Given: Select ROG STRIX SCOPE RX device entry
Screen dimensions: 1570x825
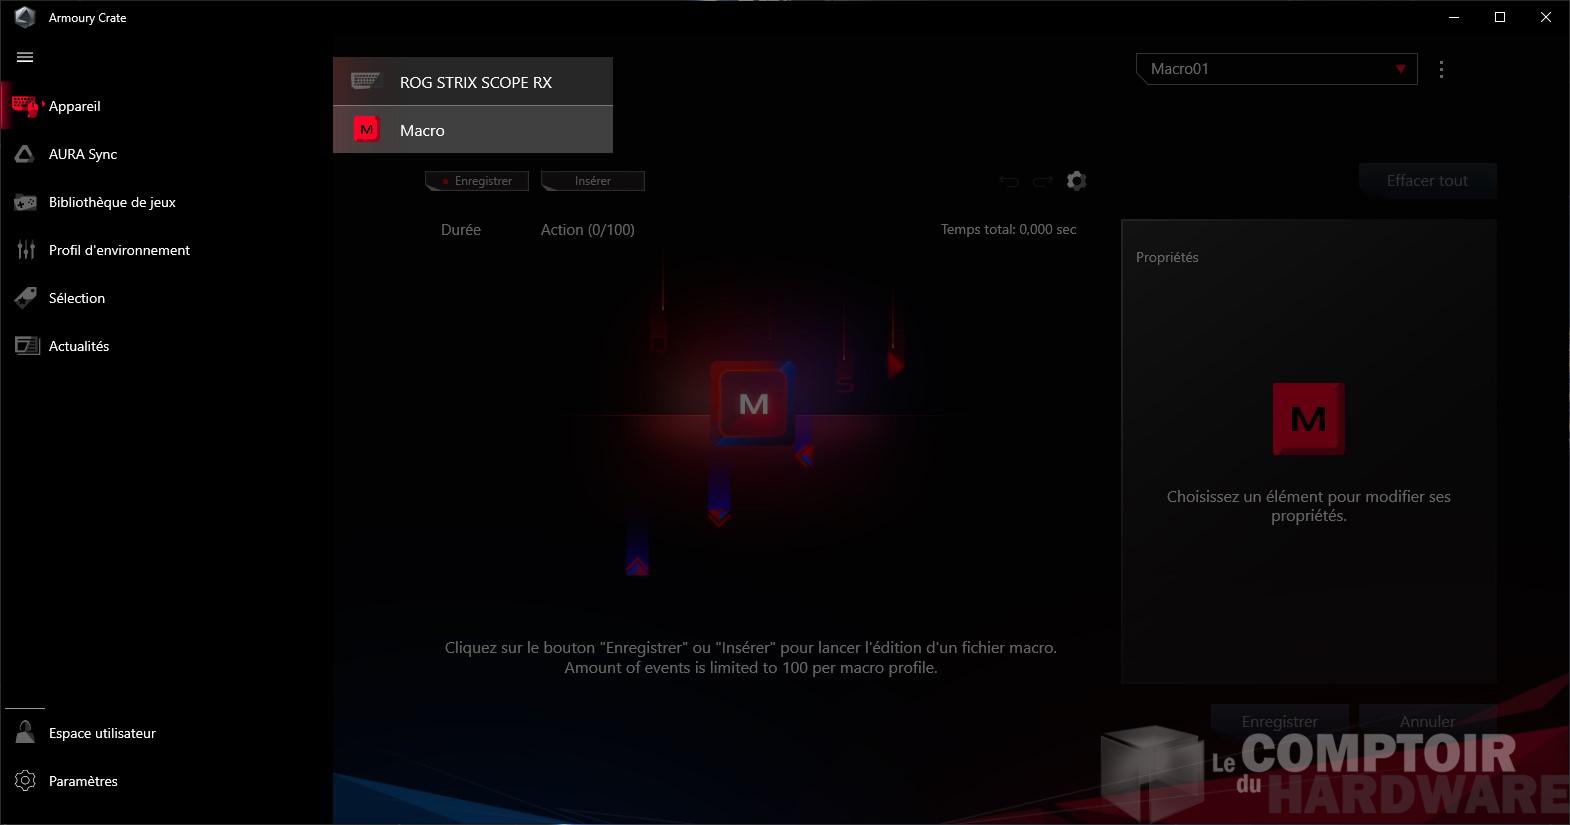Looking at the screenshot, I should click(x=473, y=82).
